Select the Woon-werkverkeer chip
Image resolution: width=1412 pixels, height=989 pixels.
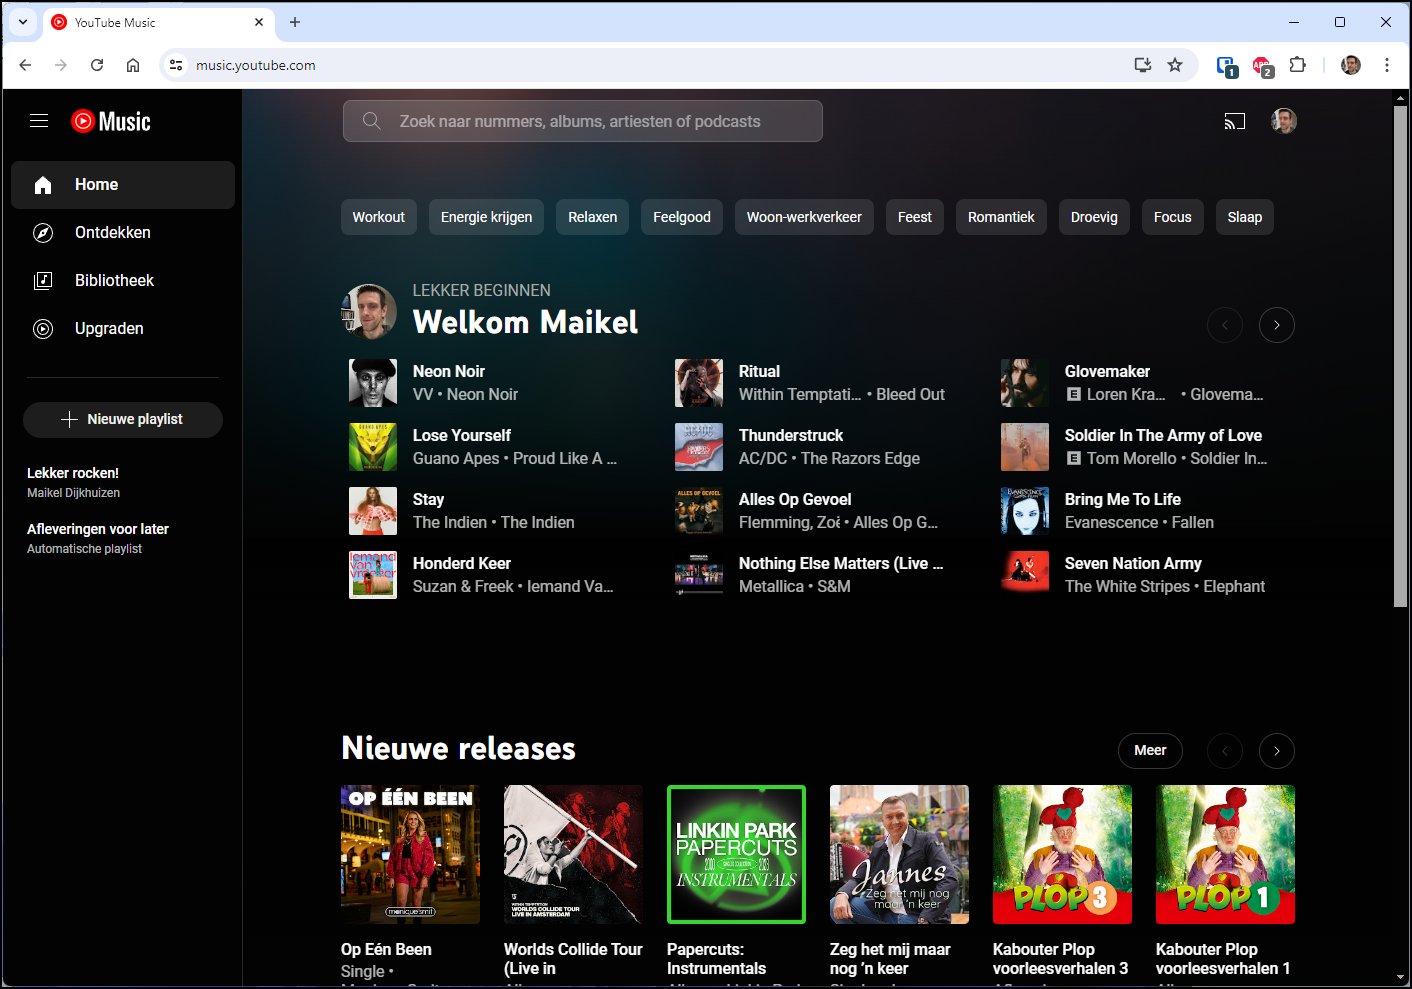804,217
